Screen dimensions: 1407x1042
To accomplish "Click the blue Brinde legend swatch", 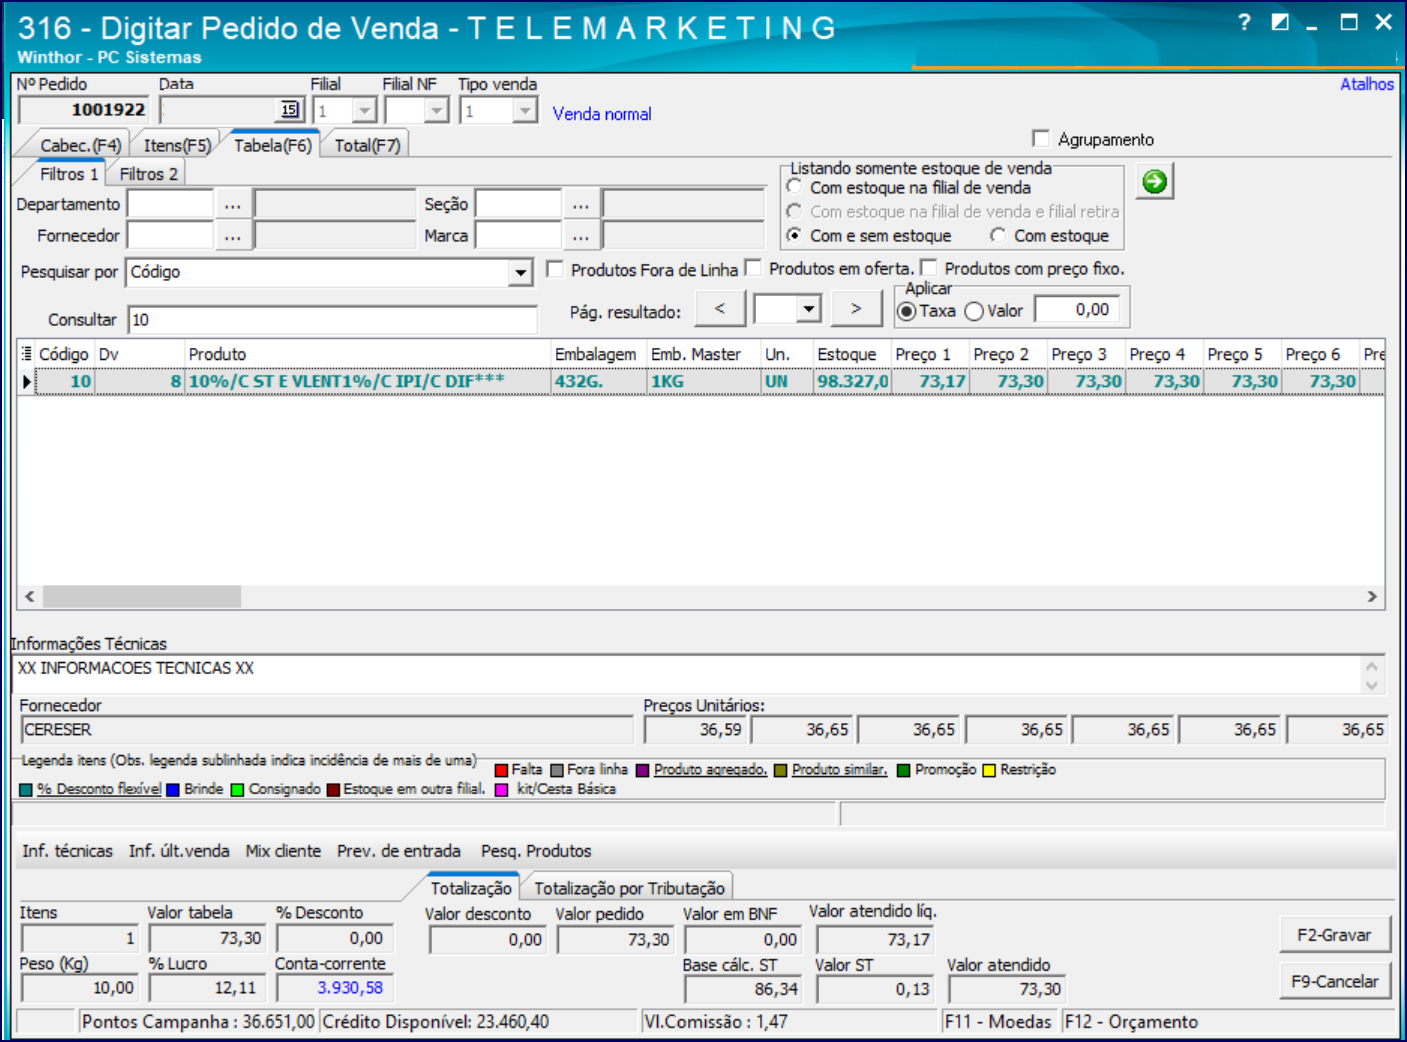I will coord(173,790).
